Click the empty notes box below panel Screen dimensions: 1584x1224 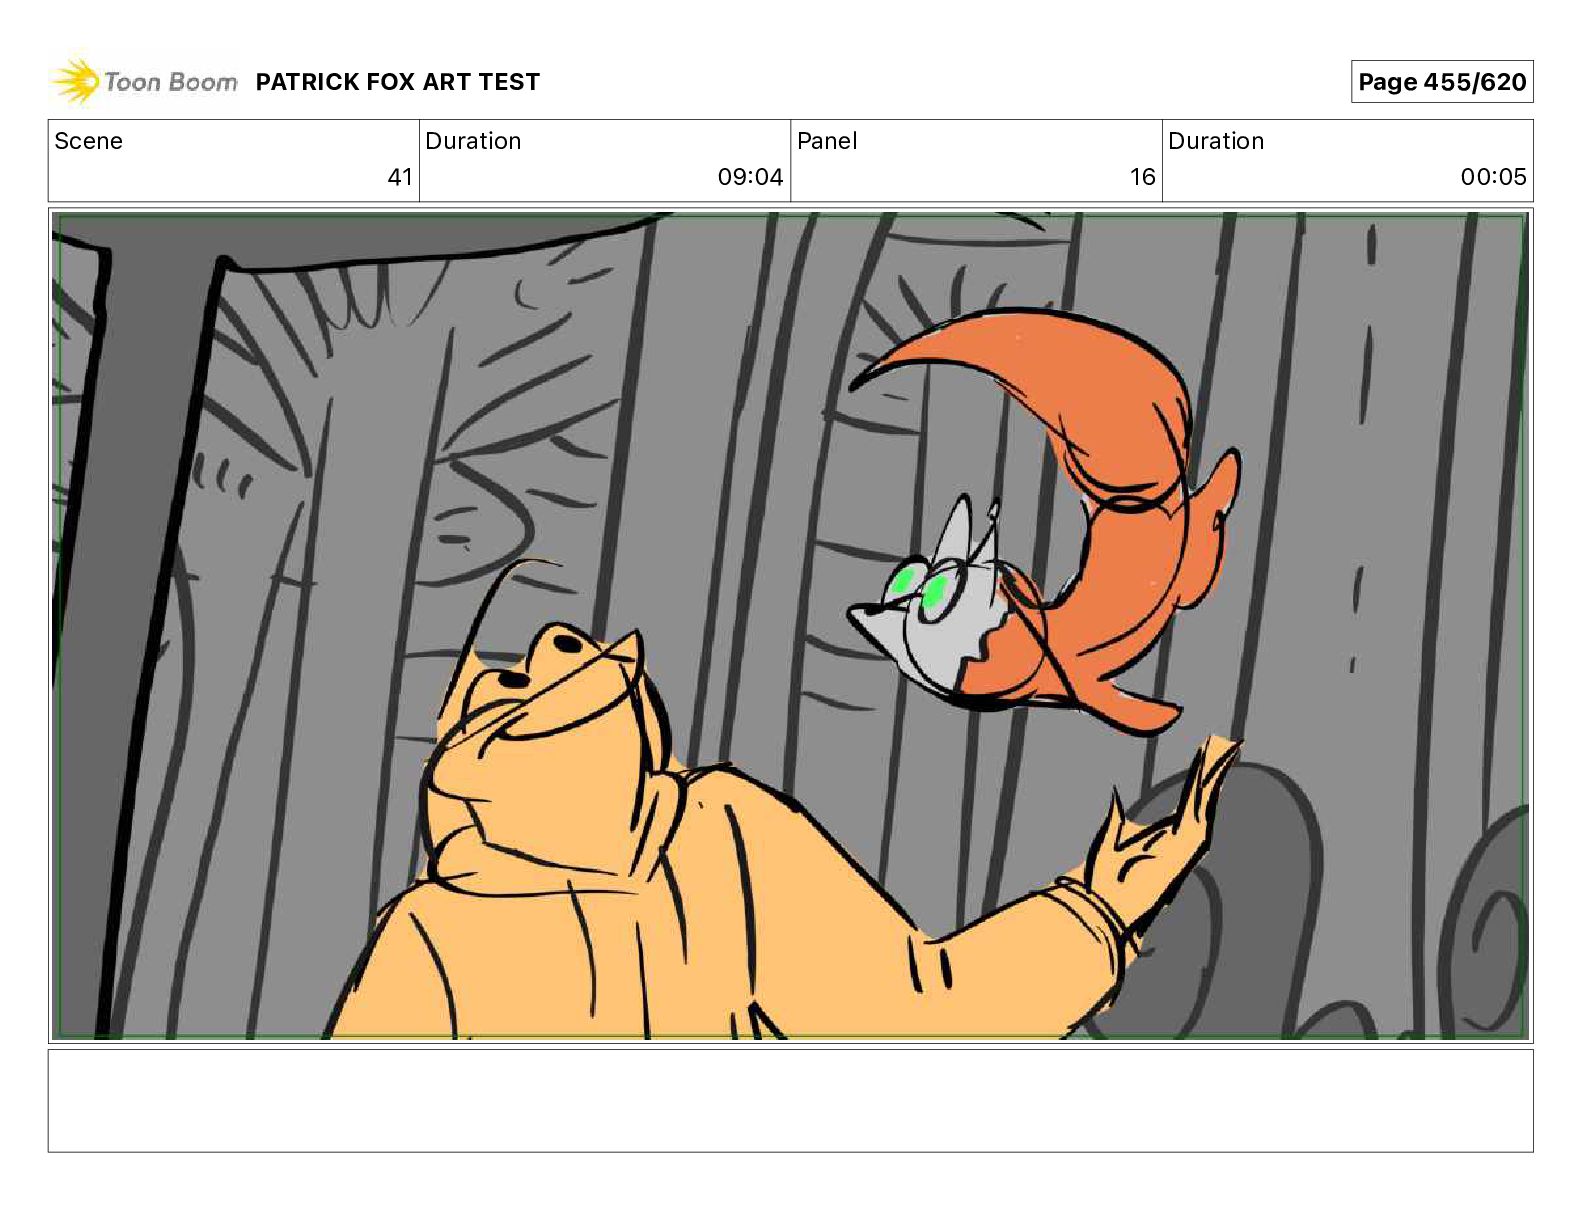pyautogui.click(x=790, y=1100)
